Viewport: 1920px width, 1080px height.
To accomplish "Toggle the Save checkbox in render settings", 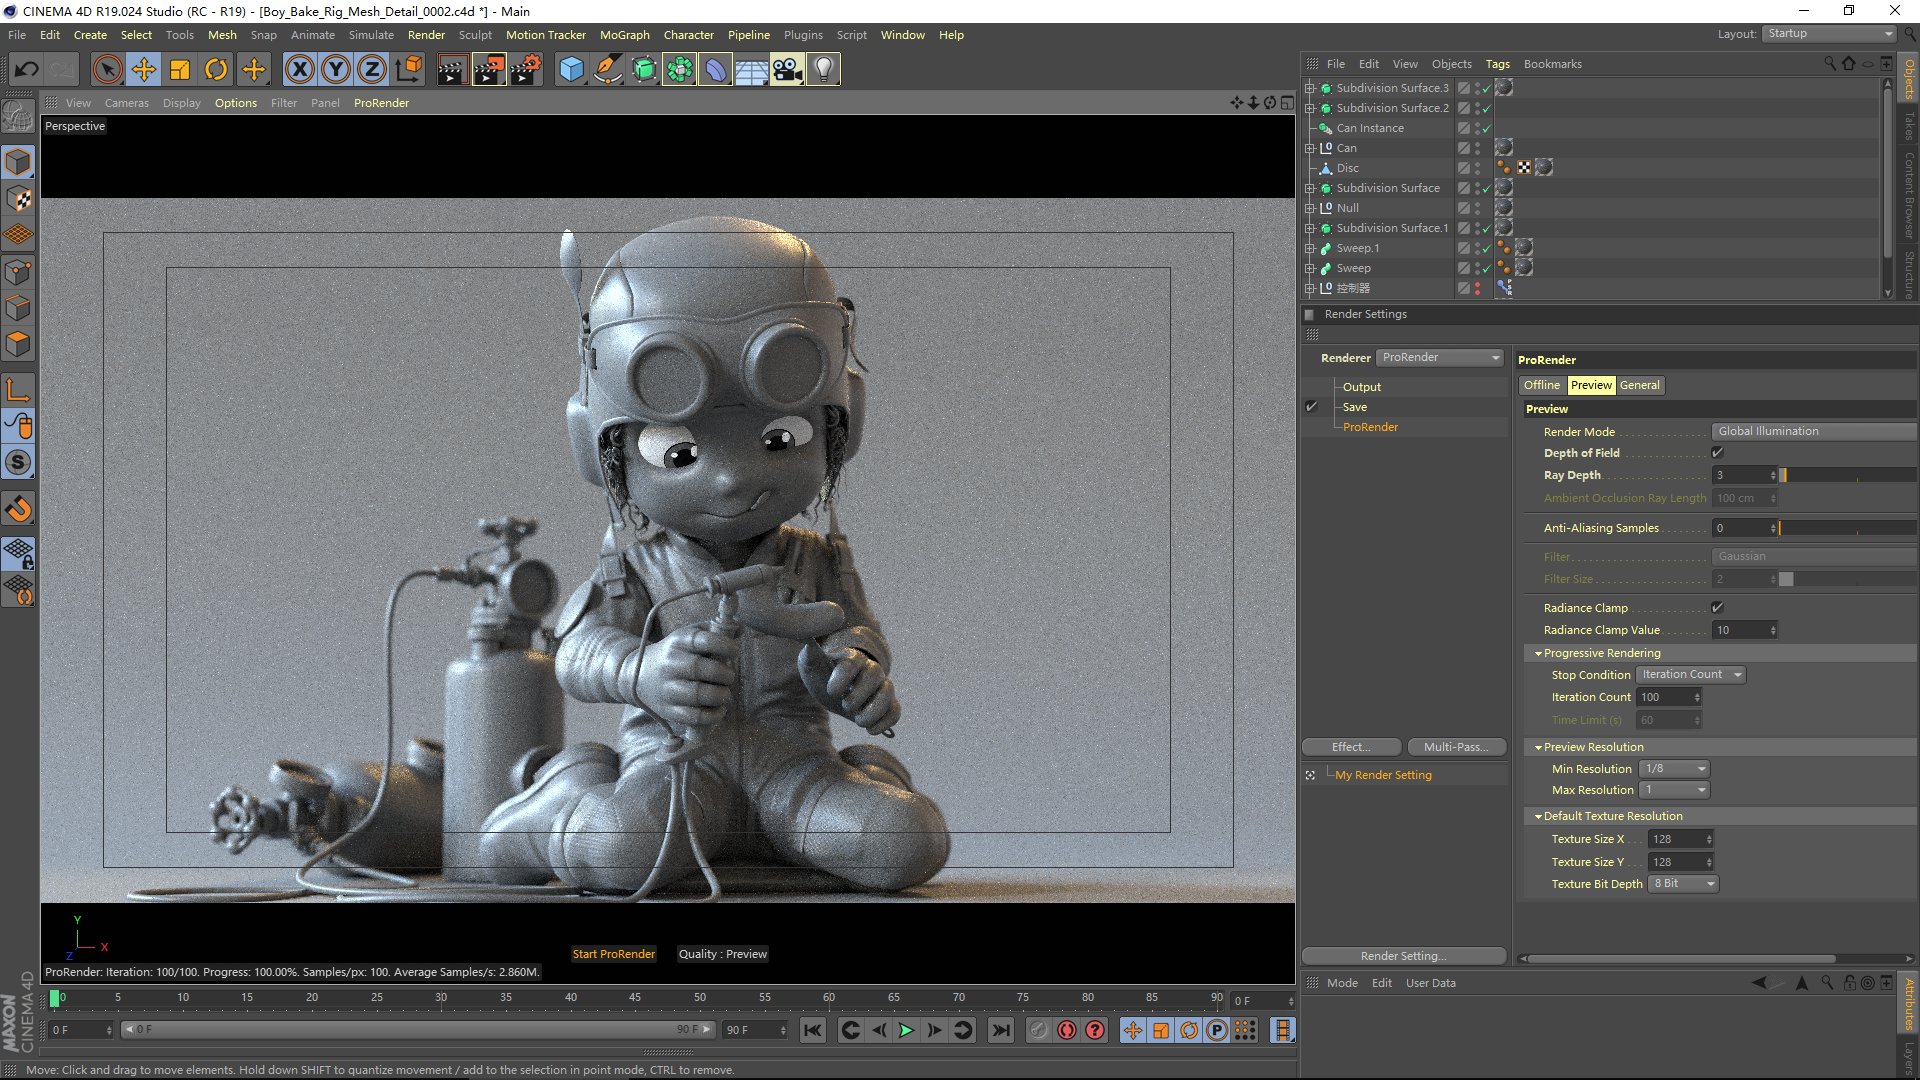I will (x=1311, y=407).
